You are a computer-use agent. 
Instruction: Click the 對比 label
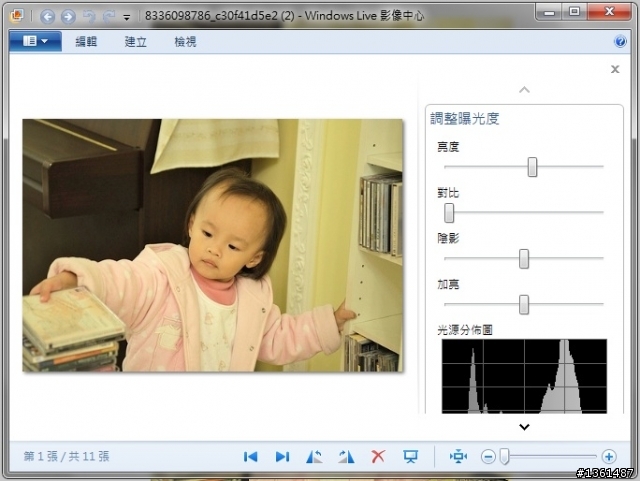point(448,193)
